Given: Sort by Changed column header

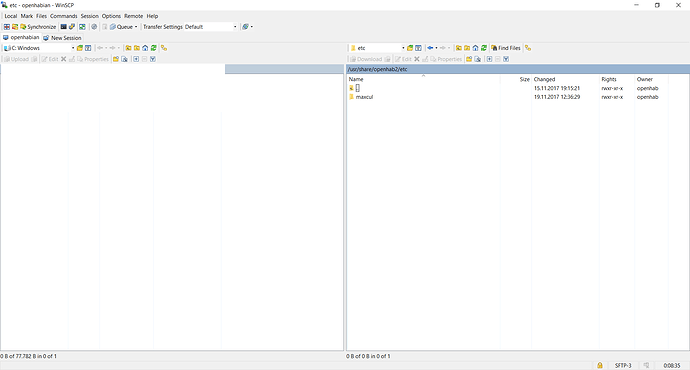Looking at the screenshot, I should 565,79.
